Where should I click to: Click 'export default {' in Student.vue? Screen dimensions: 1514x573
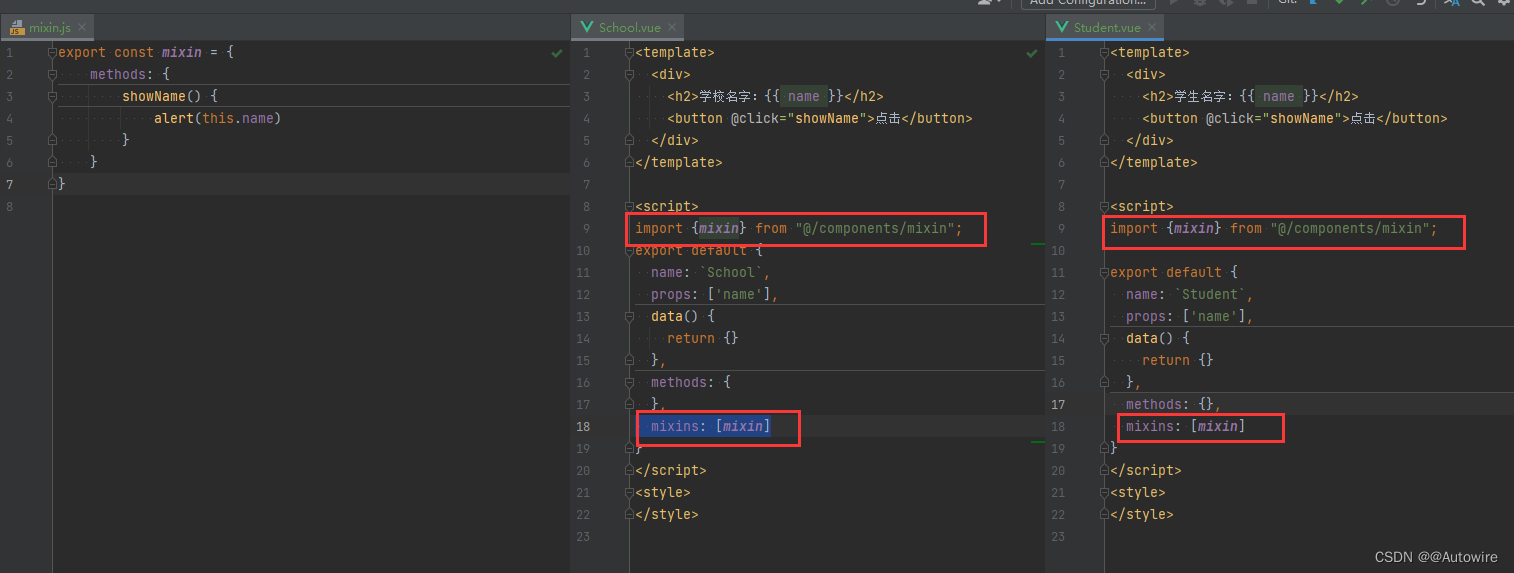(1174, 272)
